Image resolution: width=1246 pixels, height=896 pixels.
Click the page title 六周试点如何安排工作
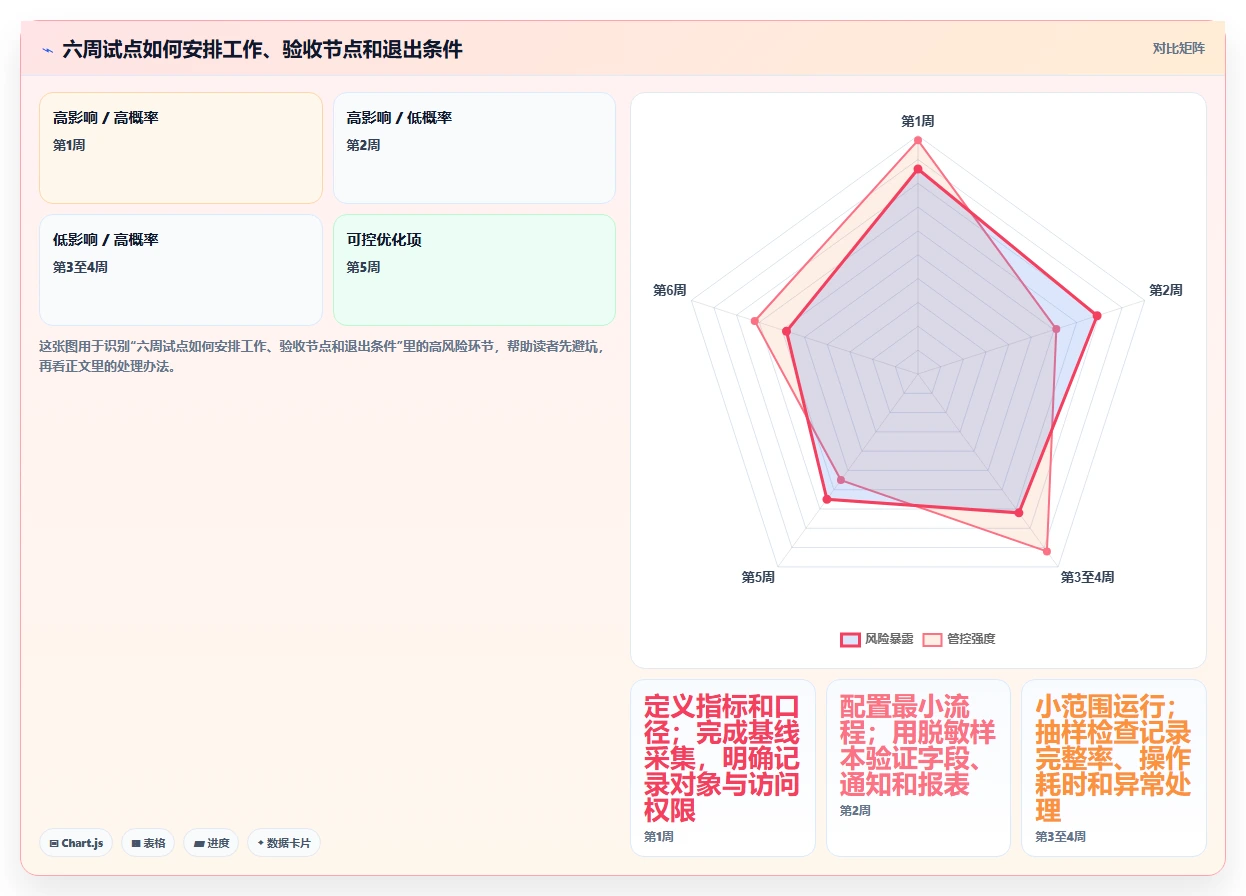pos(263,49)
